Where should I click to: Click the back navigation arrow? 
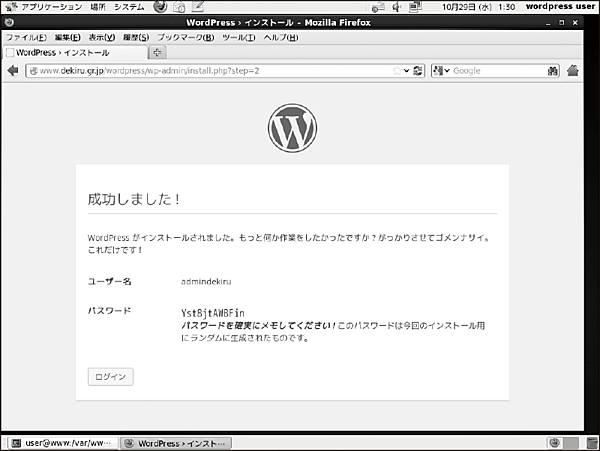pyautogui.click(x=13, y=71)
